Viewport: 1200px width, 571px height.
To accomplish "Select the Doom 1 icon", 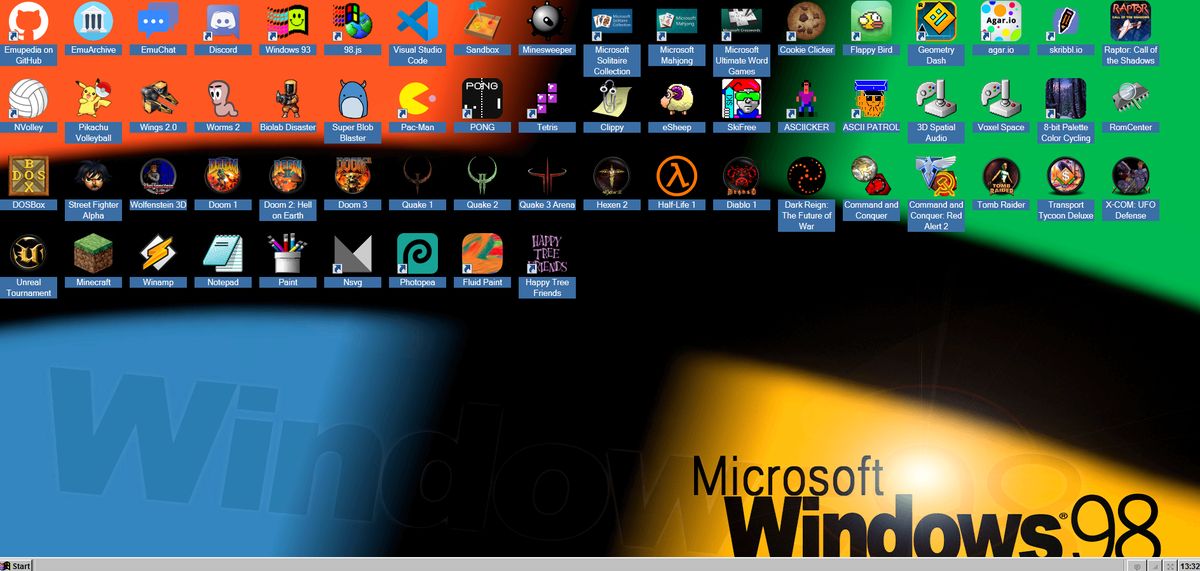I will (x=223, y=176).
